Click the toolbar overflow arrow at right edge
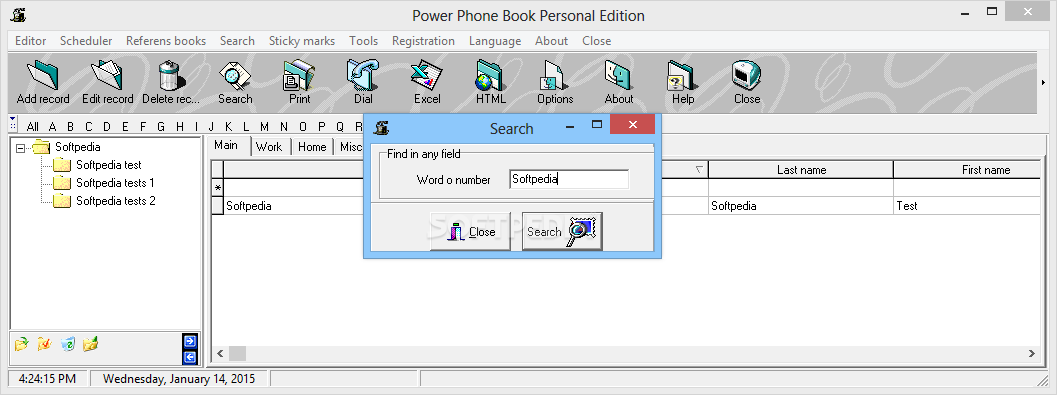This screenshot has height=395, width=1057. (1044, 83)
